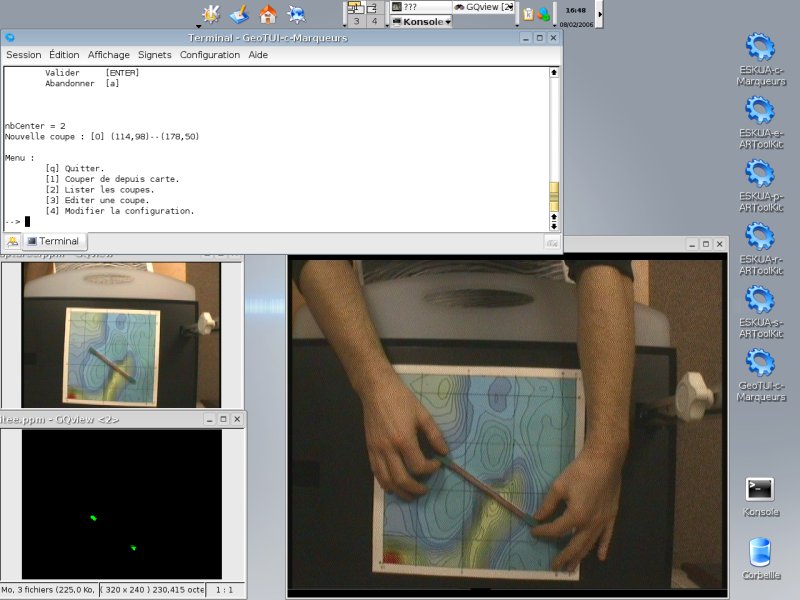Click the large camera image of hands on map
Viewport: 800px width, 600px height.
tap(507, 424)
